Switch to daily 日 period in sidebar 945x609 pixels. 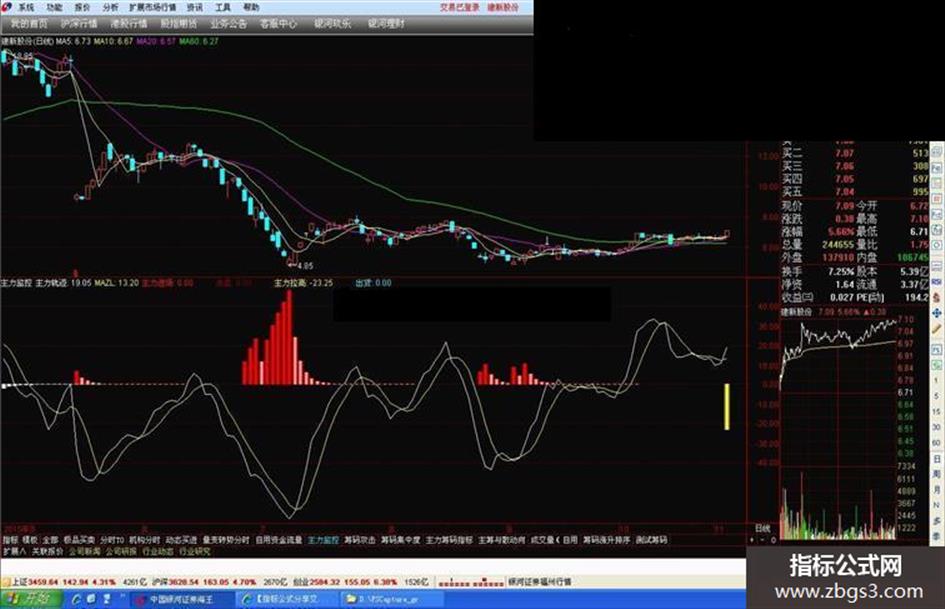tap(937, 459)
